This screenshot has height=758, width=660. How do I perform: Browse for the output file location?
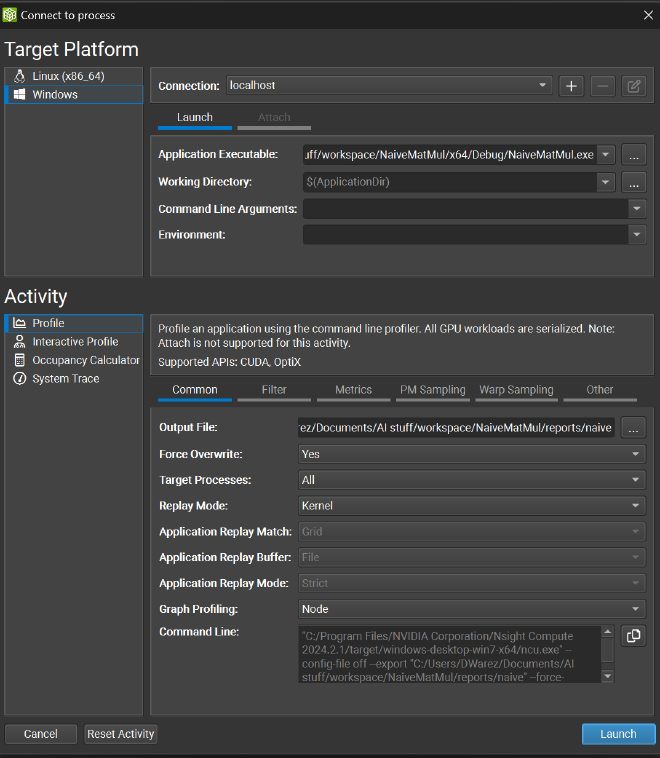633,428
